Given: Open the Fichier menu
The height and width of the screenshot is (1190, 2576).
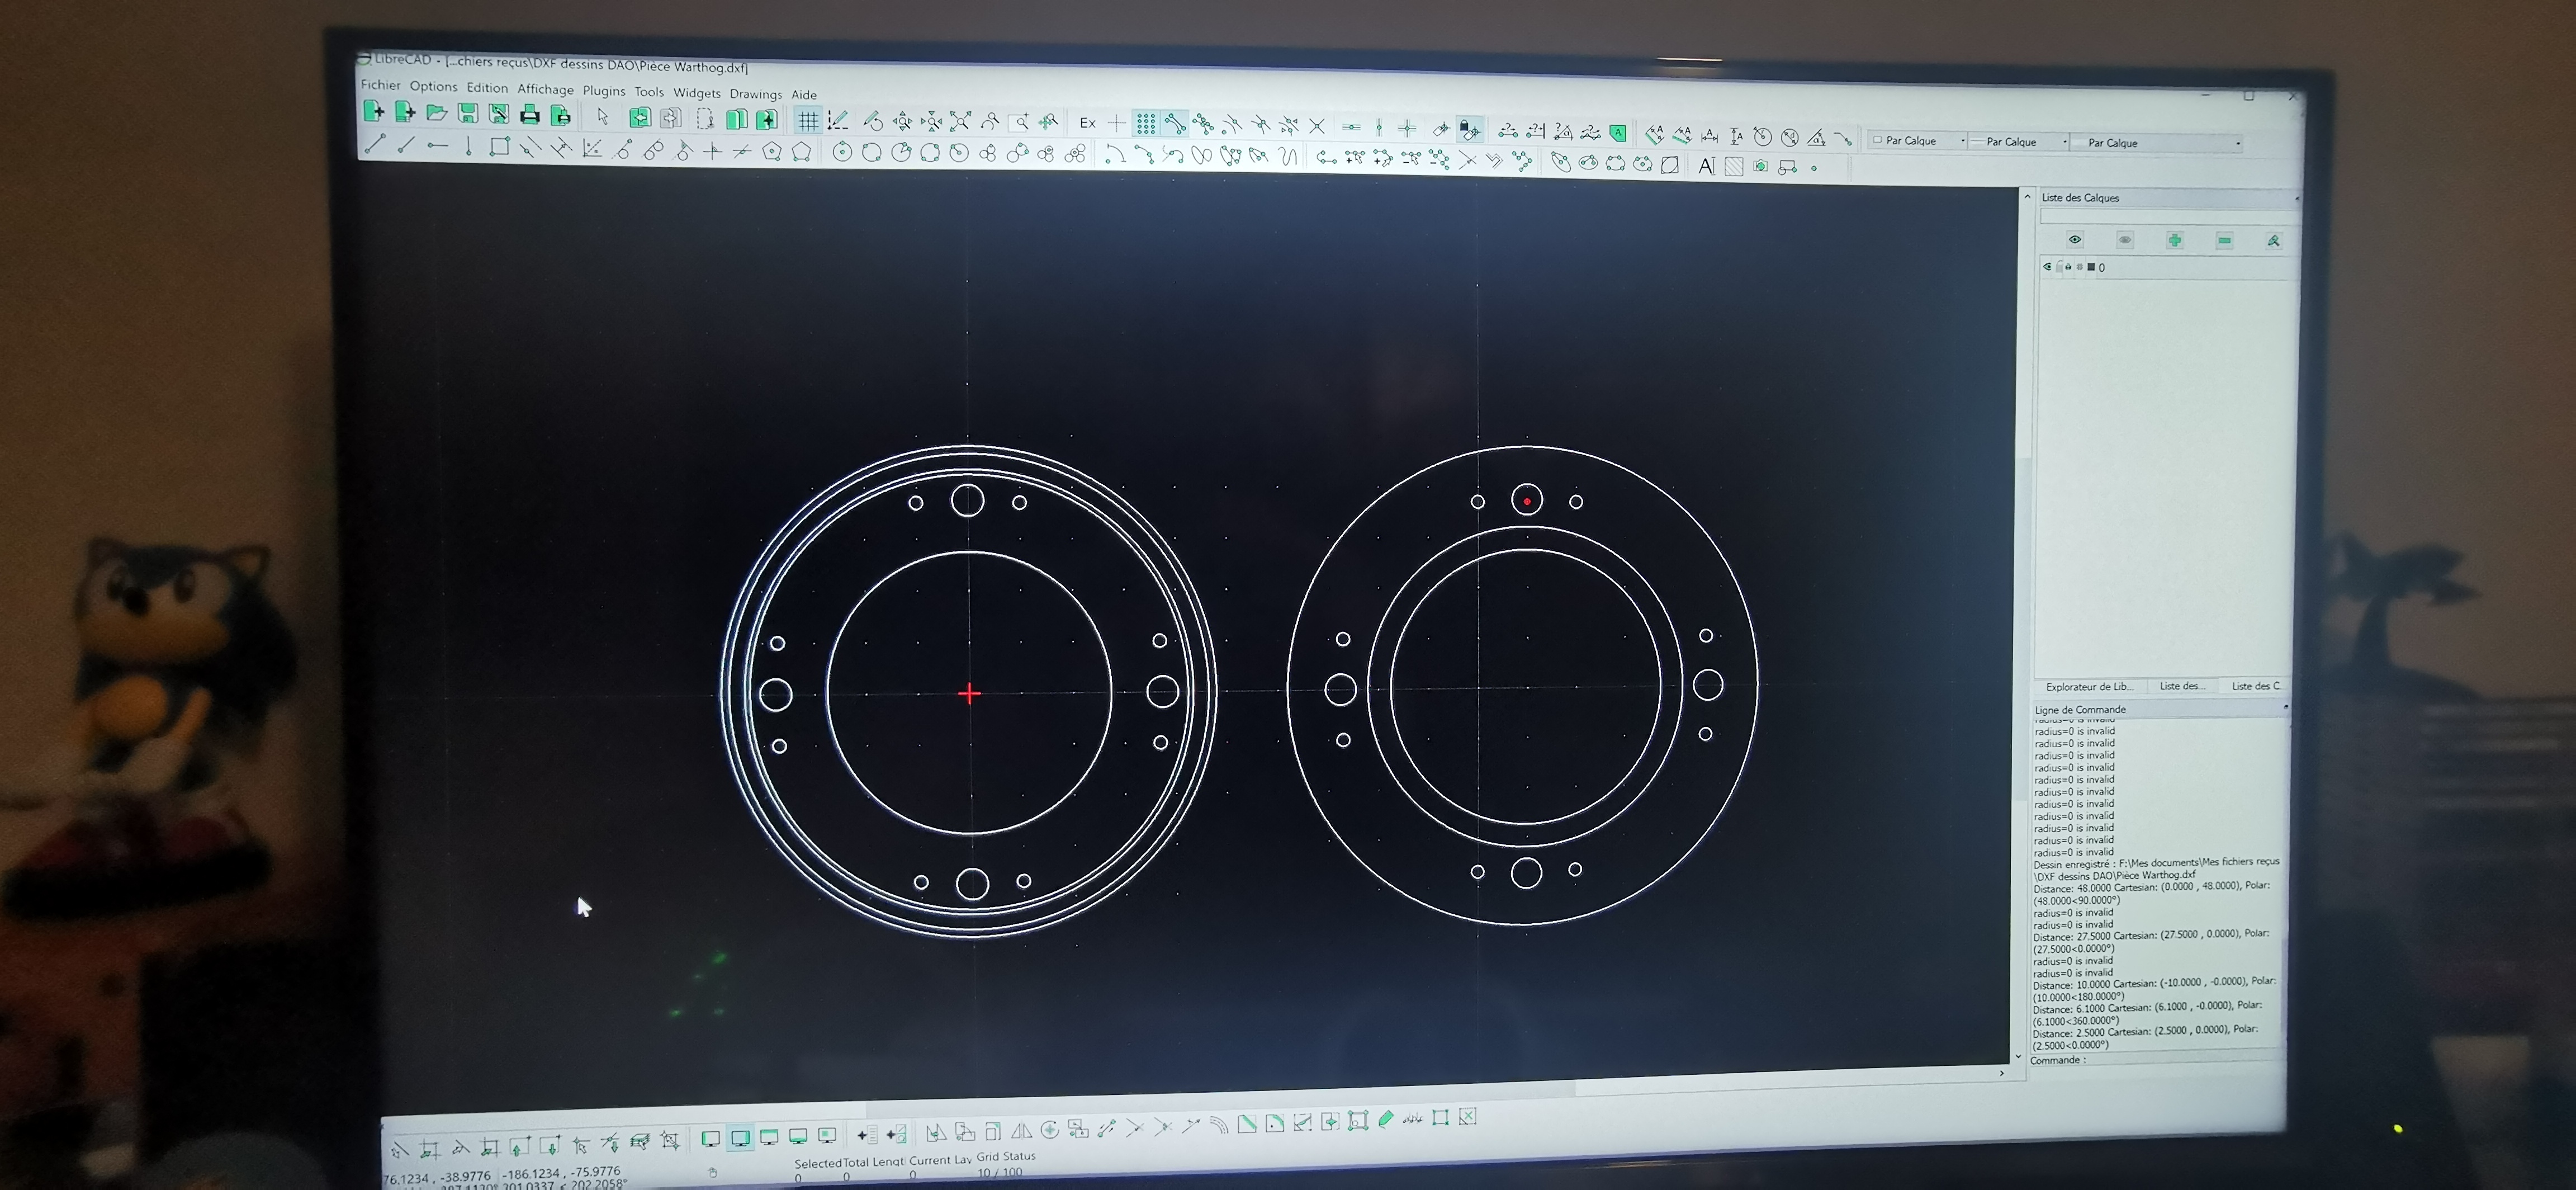Looking at the screenshot, I should pos(380,85).
